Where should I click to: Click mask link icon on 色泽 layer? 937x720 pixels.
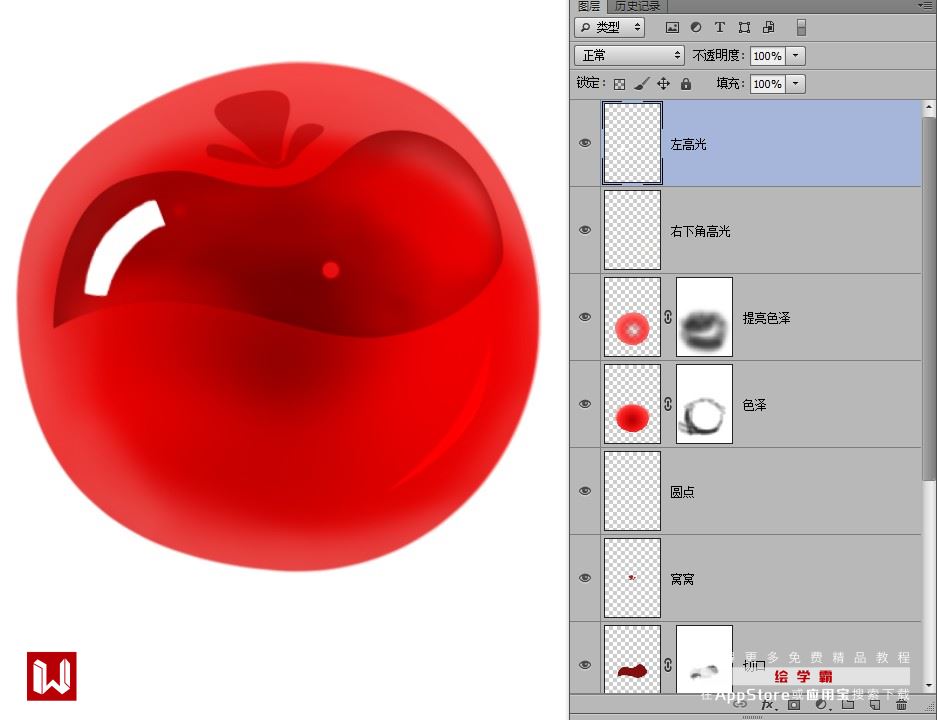click(x=668, y=405)
